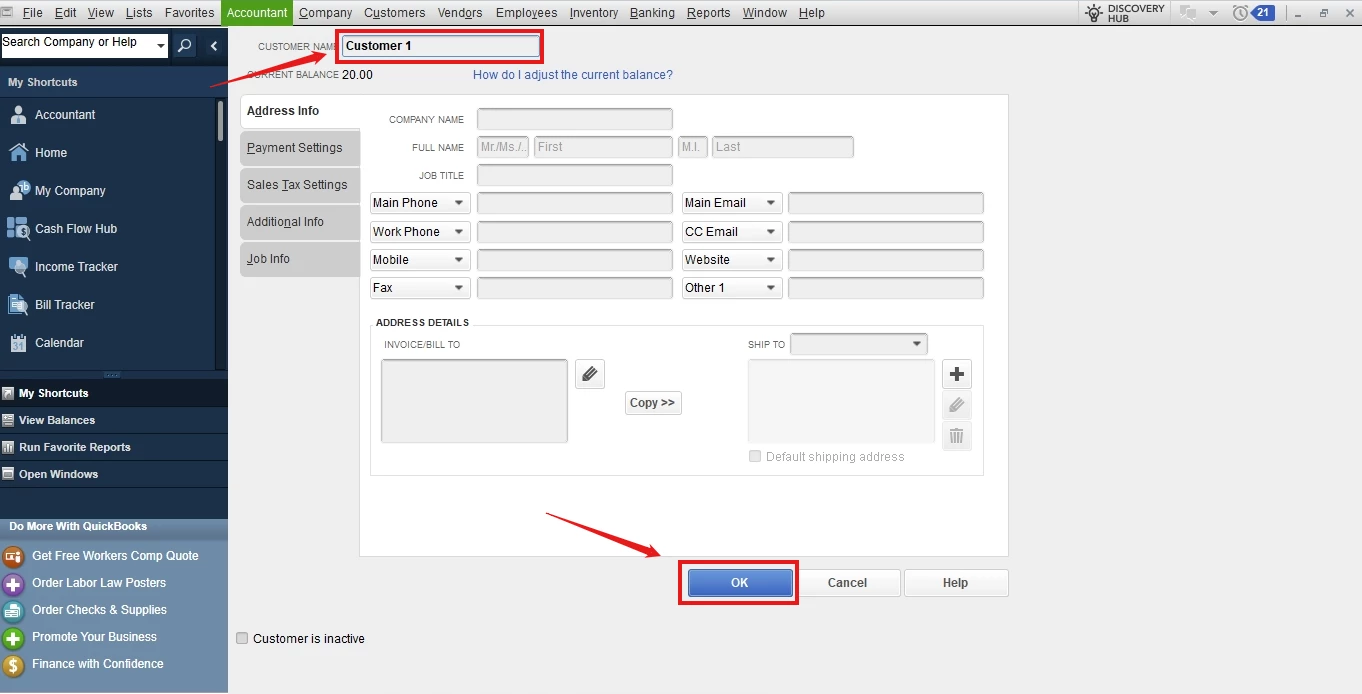Collapse the left icon bar arrow
1362x694 pixels.
(x=214, y=46)
